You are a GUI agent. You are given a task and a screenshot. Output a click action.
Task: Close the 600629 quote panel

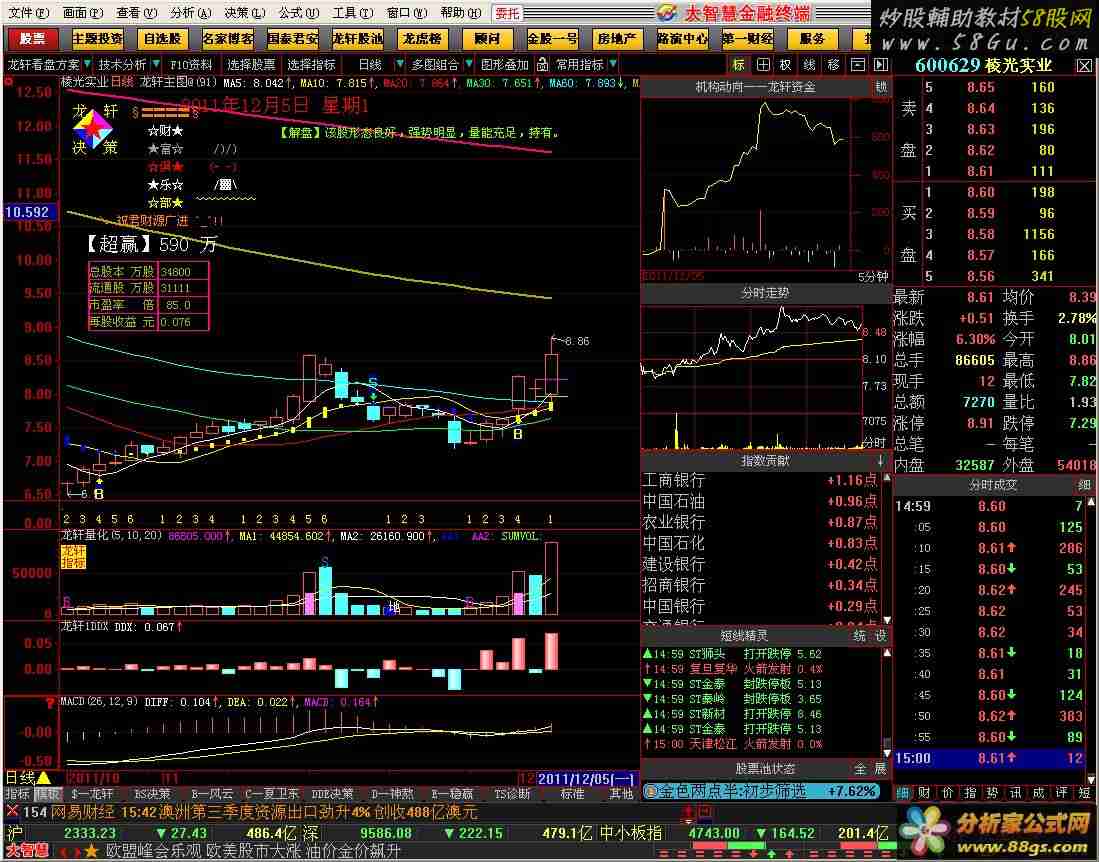click(1084, 65)
